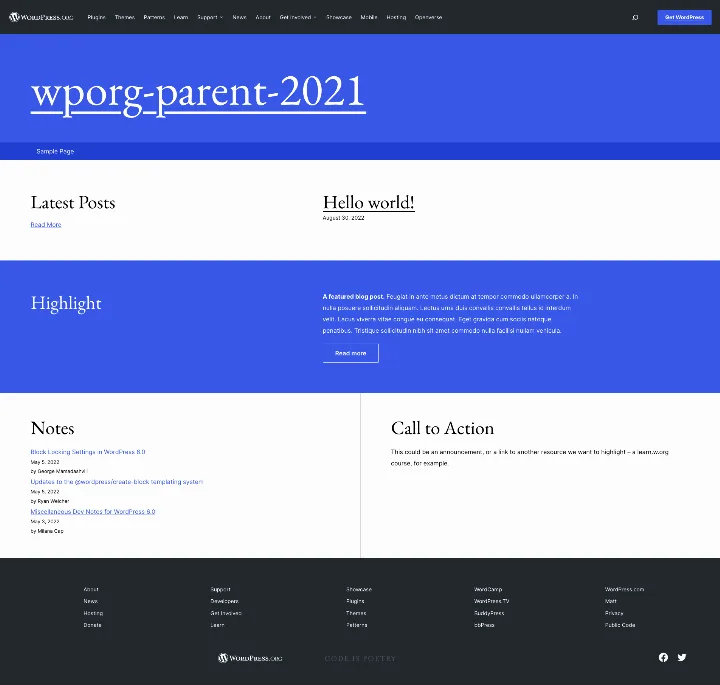Click the Patterns link in the footer
This screenshot has width=720, height=685.
[x=357, y=625]
